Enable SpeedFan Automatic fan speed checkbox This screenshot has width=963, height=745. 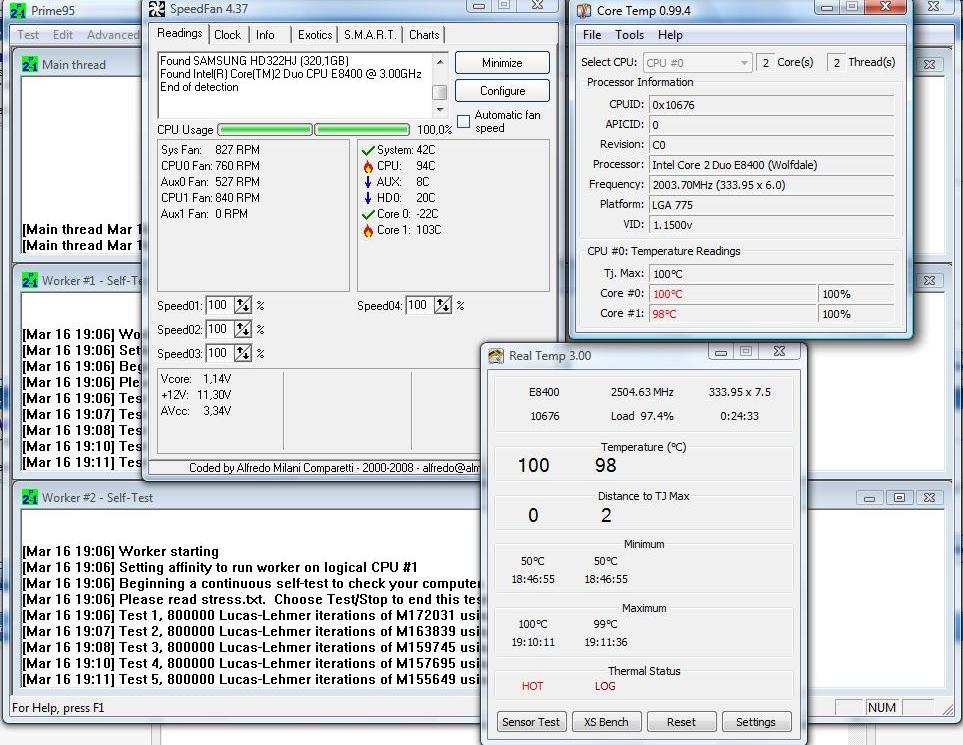tap(464, 121)
